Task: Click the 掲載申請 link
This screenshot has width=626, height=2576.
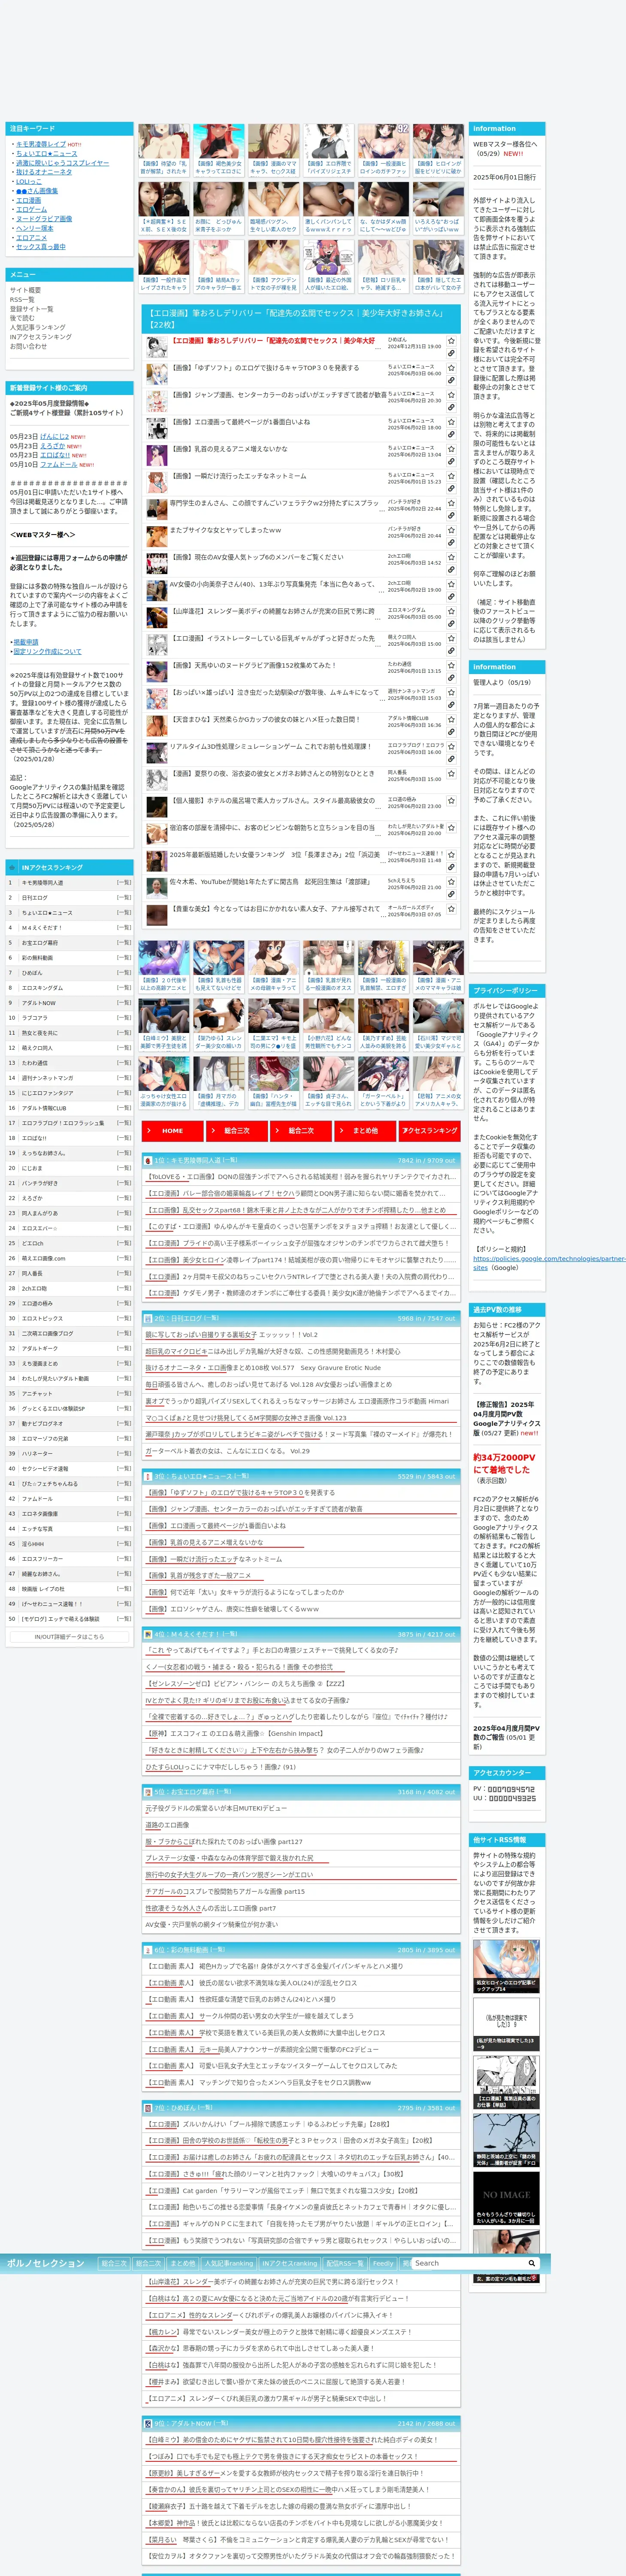Action: pos(26,642)
